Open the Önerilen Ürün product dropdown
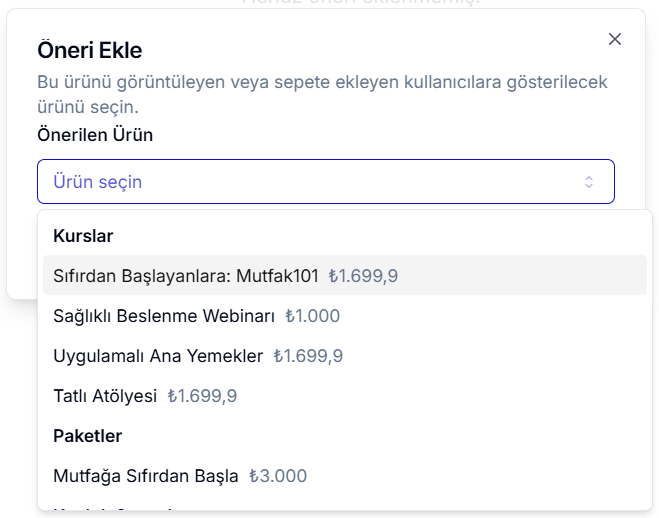 click(x=325, y=182)
